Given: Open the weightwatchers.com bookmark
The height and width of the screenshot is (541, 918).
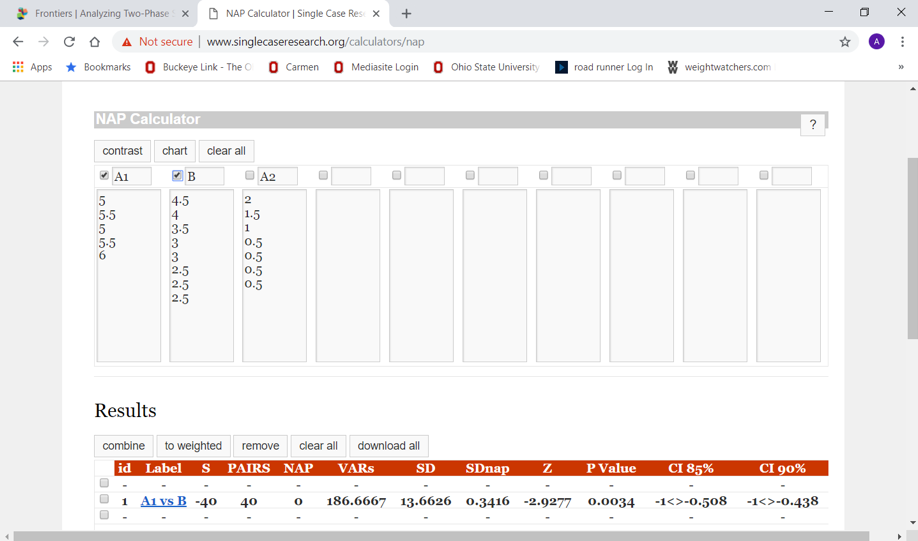Looking at the screenshot, I should (720, 67).
